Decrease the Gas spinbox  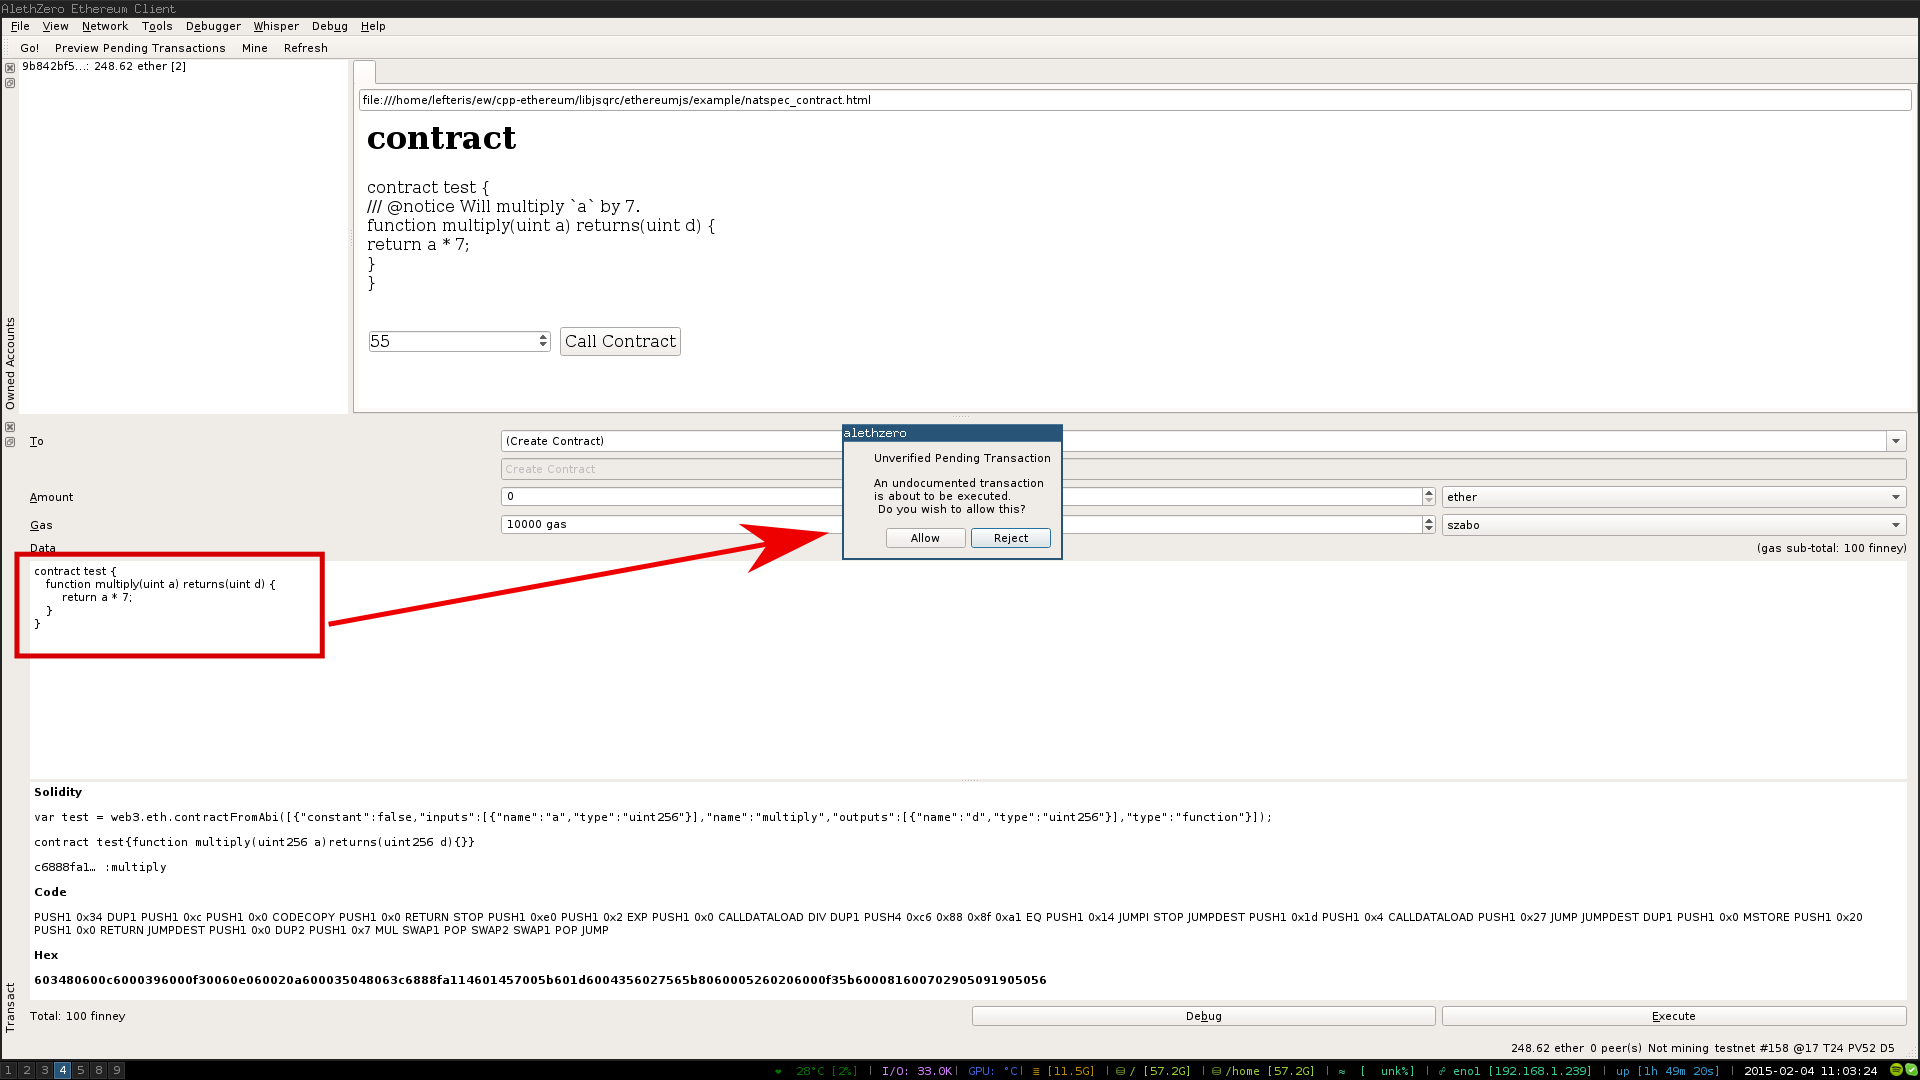pyautogui.click(x=1429, y=529)
